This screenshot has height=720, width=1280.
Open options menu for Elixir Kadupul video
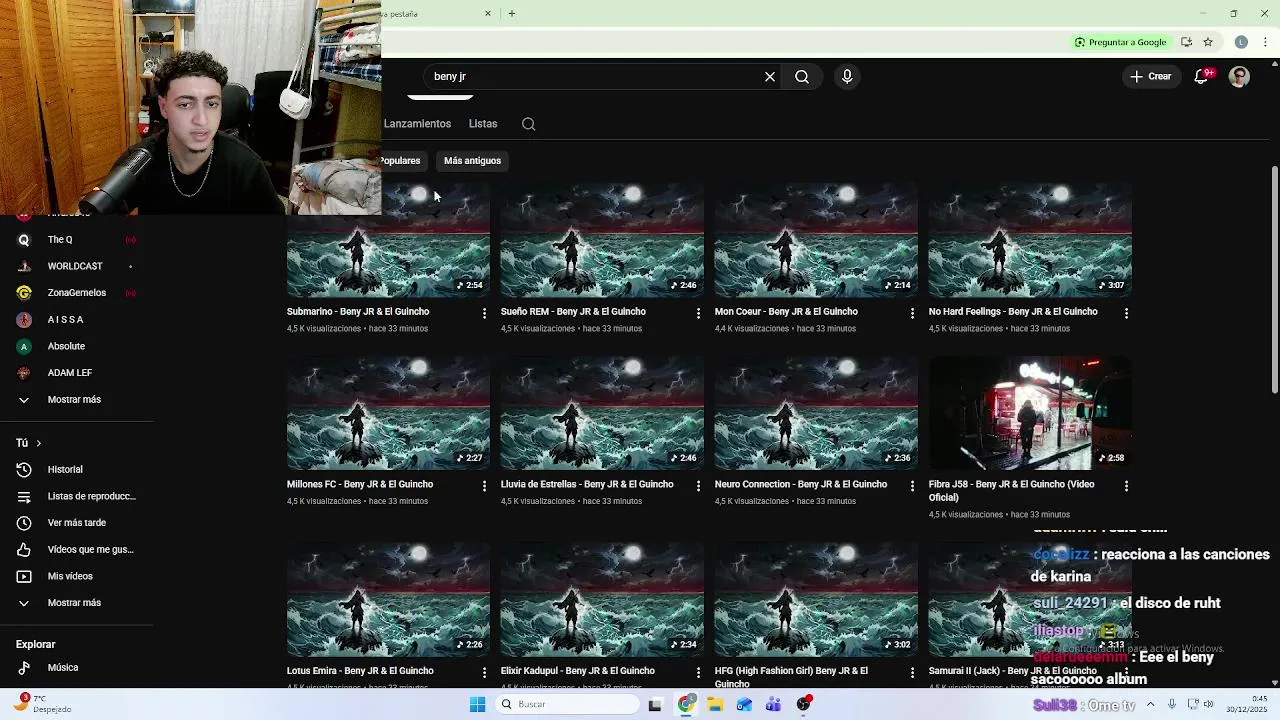[698, 673]
